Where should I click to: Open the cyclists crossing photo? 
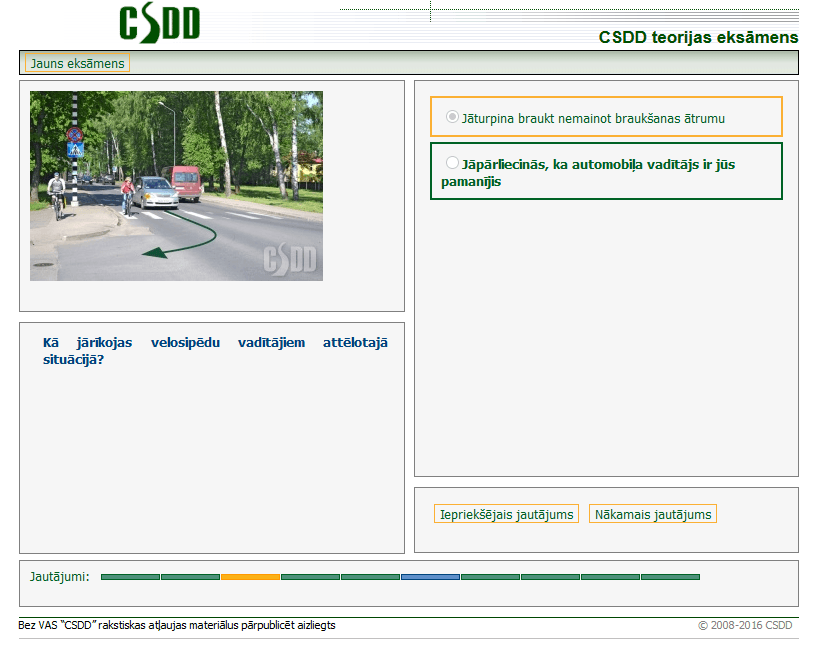click(x=176, y=186)
